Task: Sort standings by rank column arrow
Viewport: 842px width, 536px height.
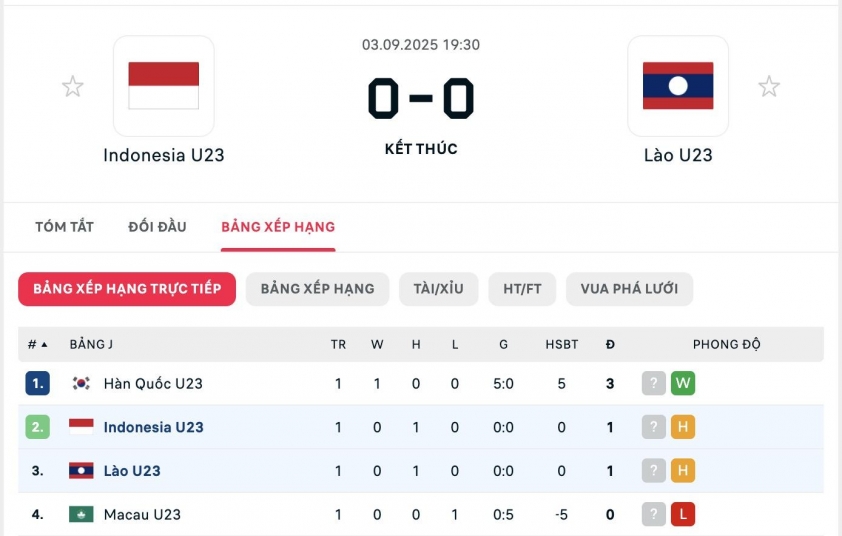Action: (x=44, y=345)
